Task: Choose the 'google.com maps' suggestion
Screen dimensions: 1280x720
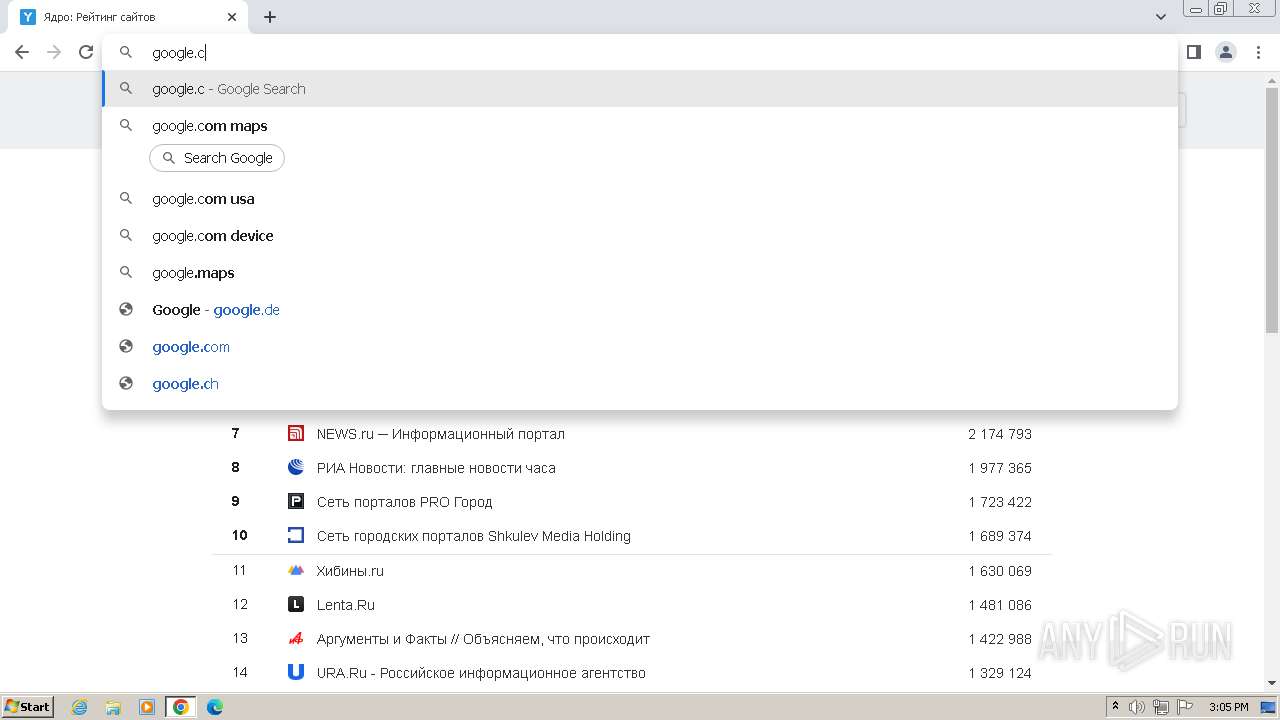Action: point(640,126)
